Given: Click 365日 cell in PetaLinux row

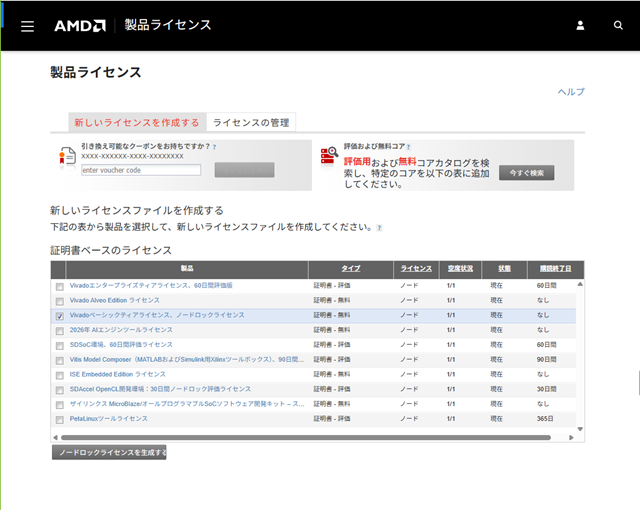Looking at the screenshot, I should (x=545, y=419).
